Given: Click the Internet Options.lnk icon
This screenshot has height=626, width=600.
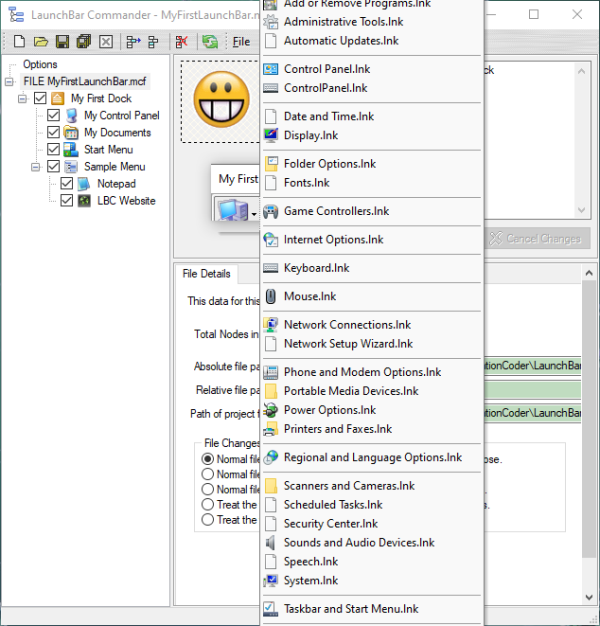Looking at the screenshot, I should (271, 240).
